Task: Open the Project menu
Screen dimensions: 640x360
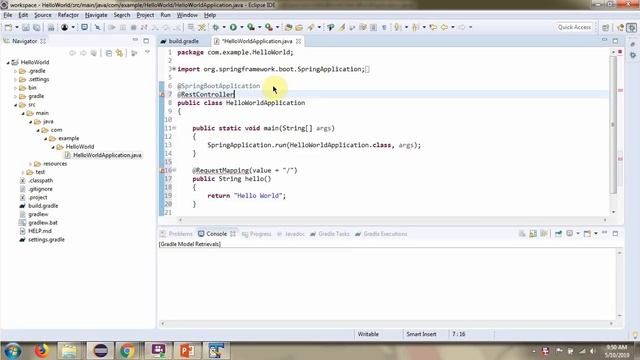Action: [x=145, y=15]
